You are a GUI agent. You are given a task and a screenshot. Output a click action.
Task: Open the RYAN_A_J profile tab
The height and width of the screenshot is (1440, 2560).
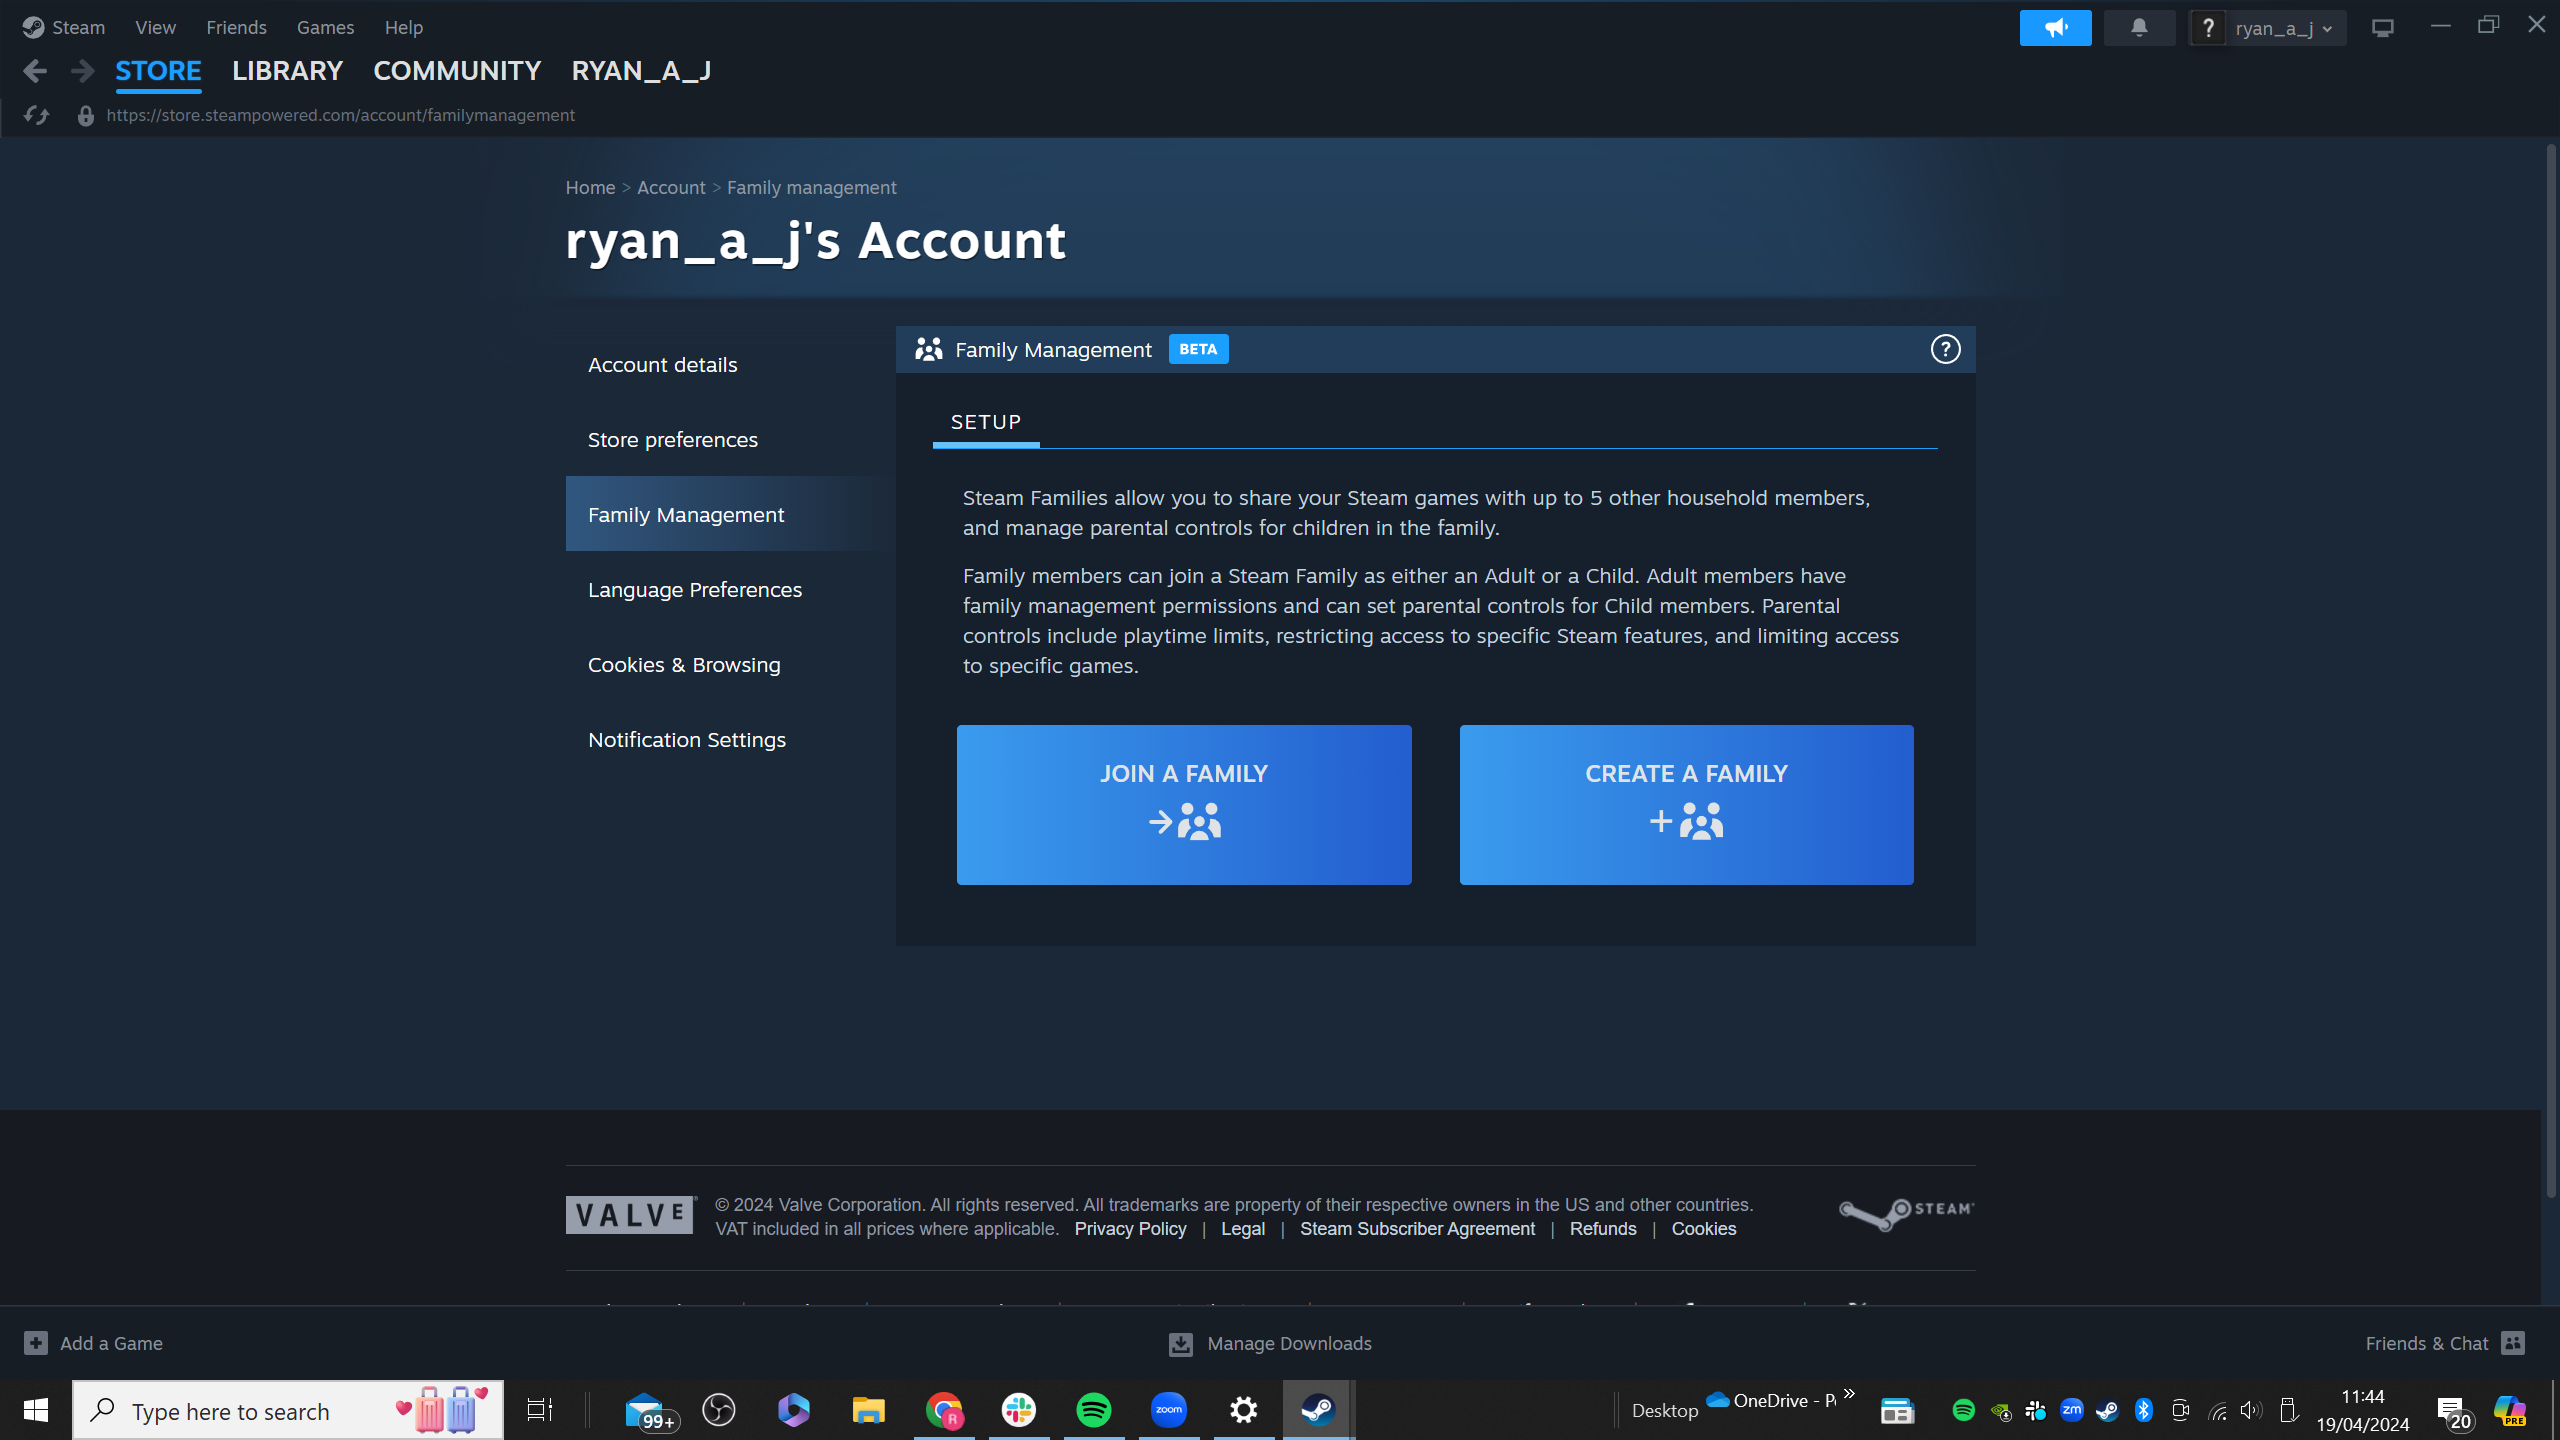coord(641,71)
